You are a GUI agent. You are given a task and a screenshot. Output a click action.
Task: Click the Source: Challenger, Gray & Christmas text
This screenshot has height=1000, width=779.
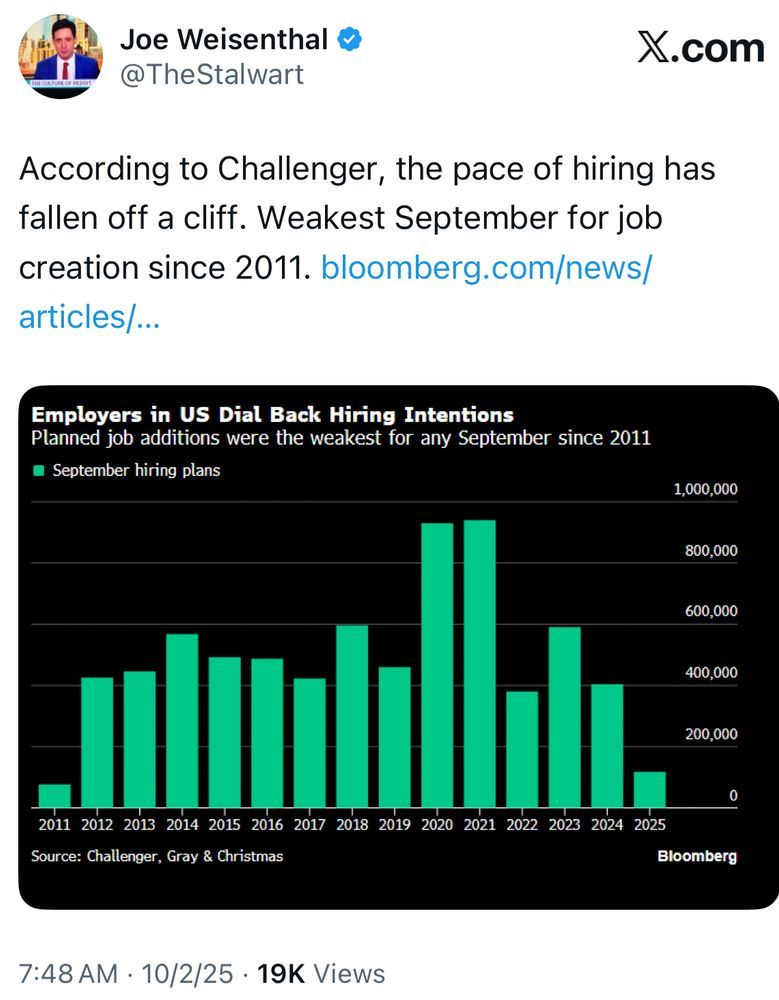pos(157,856)
